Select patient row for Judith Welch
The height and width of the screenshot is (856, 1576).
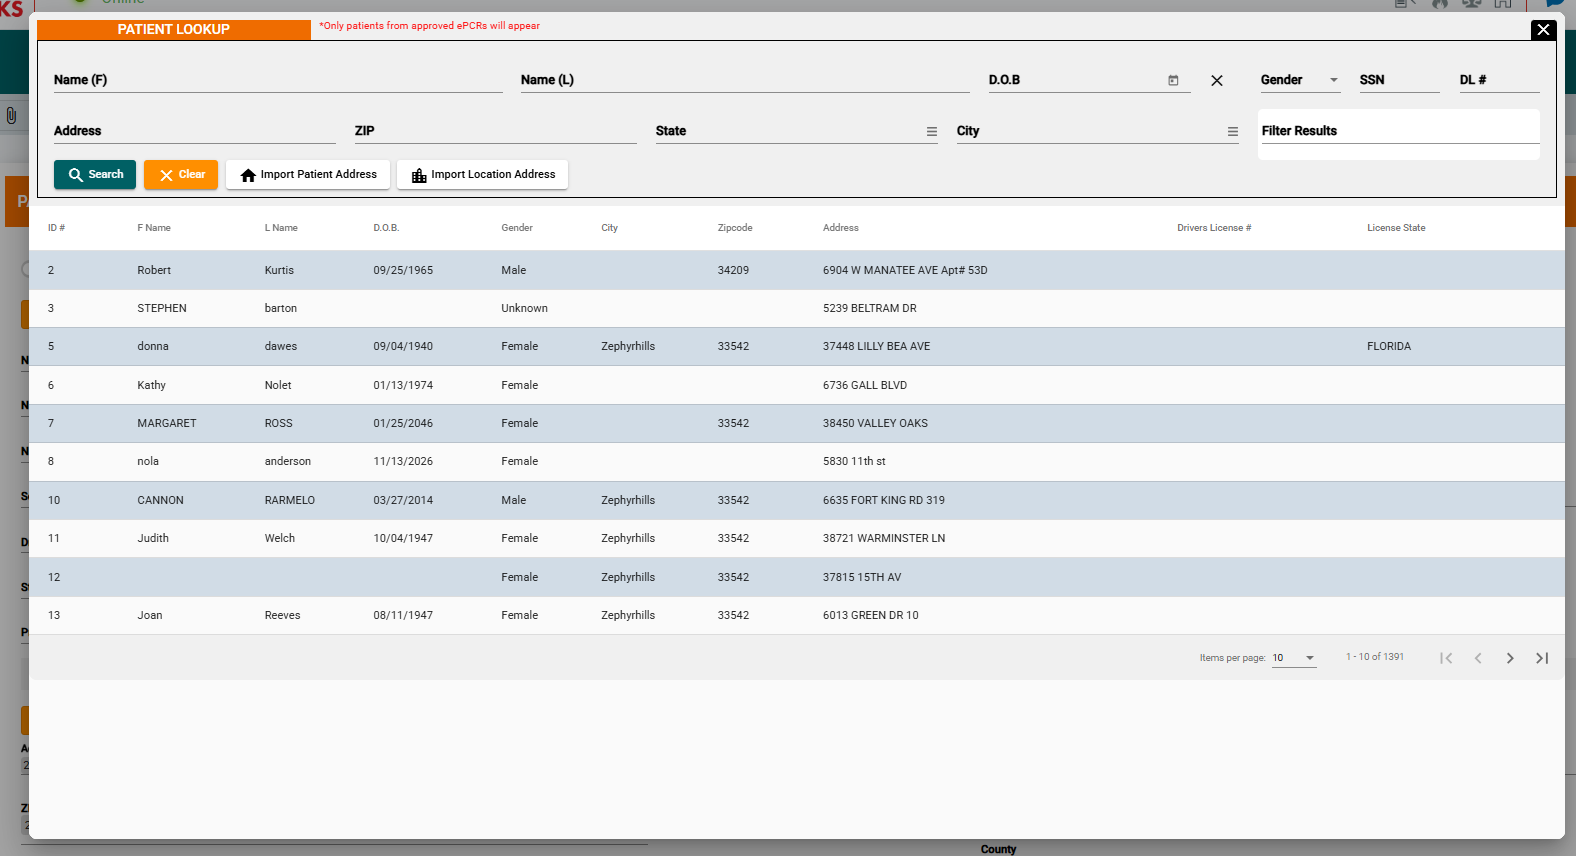[x=400, y=538]
